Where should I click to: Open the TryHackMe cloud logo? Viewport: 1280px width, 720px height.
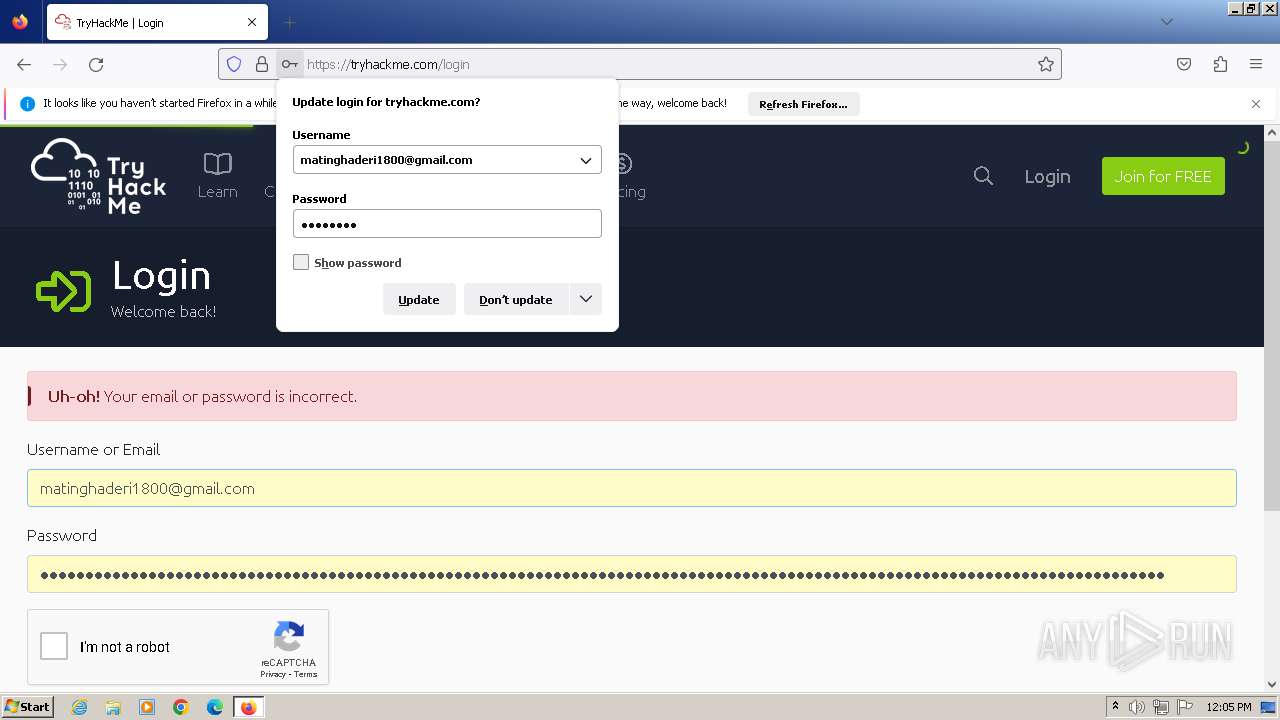(98, 176)
